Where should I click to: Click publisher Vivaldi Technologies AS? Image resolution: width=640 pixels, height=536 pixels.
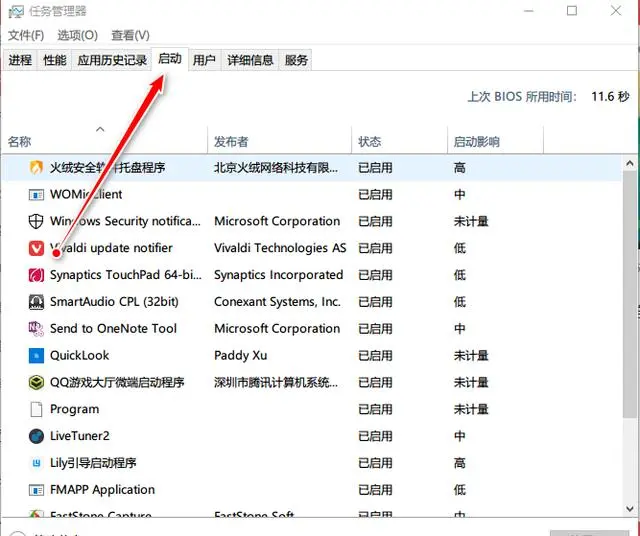(x=280, y=248)
